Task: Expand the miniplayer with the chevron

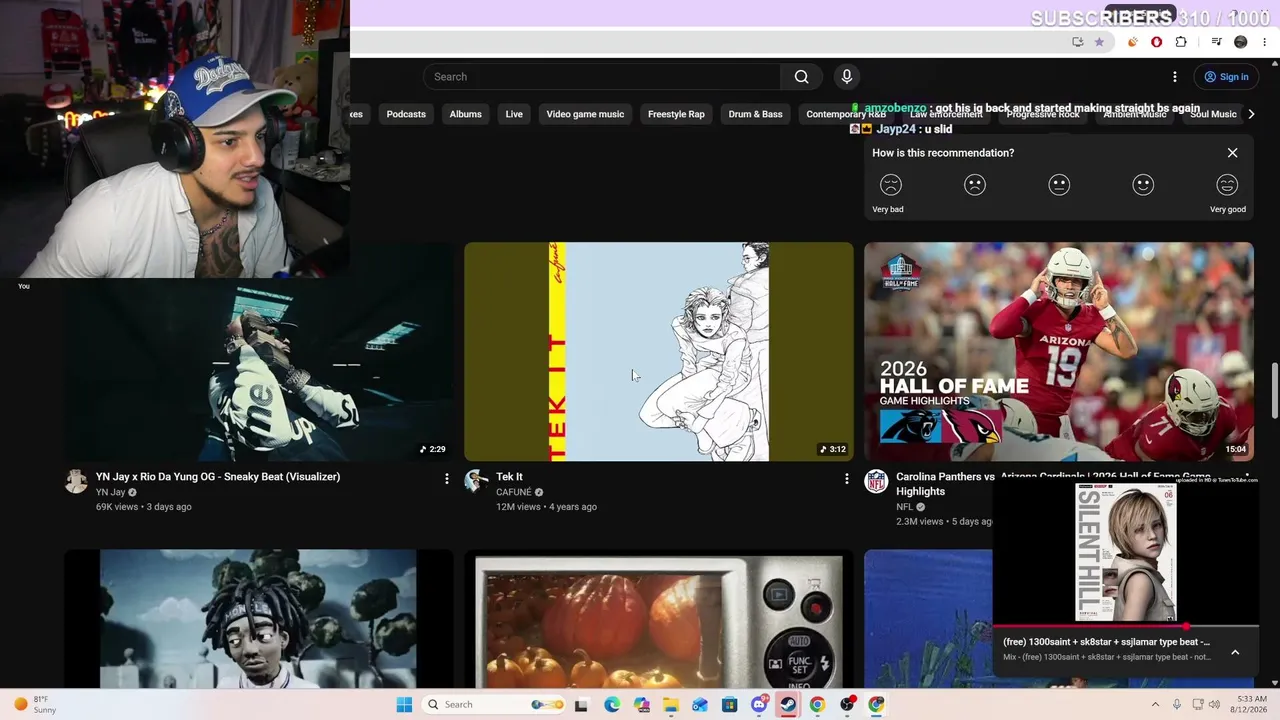Action: pyautogui.click(x=1235, y=652)
